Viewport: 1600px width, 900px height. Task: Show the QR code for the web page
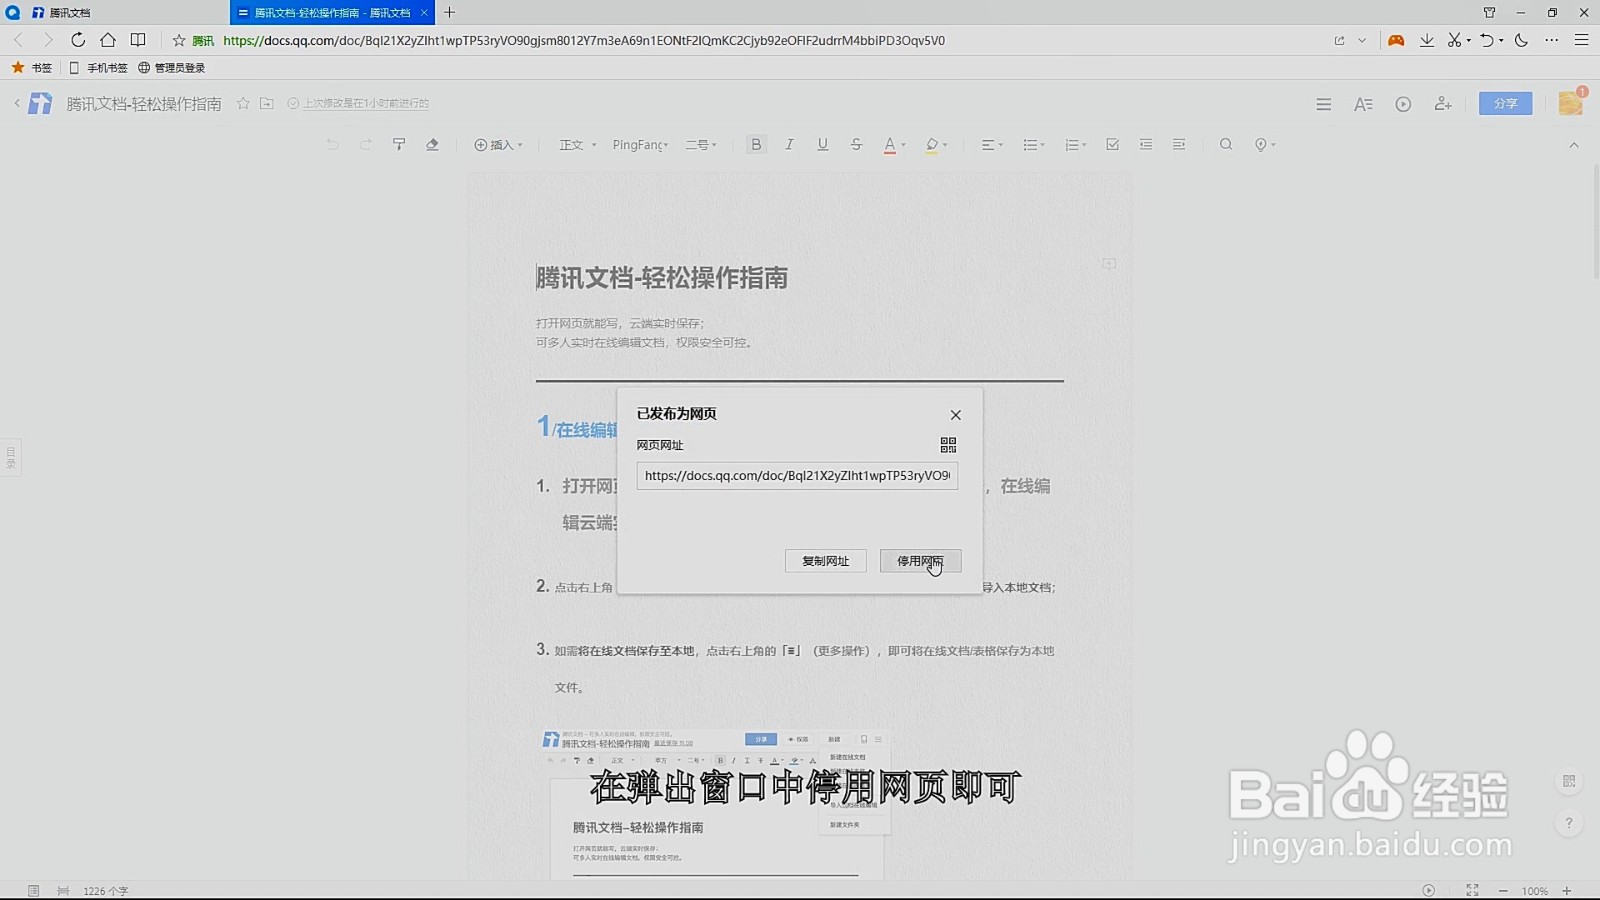point(948,445)
